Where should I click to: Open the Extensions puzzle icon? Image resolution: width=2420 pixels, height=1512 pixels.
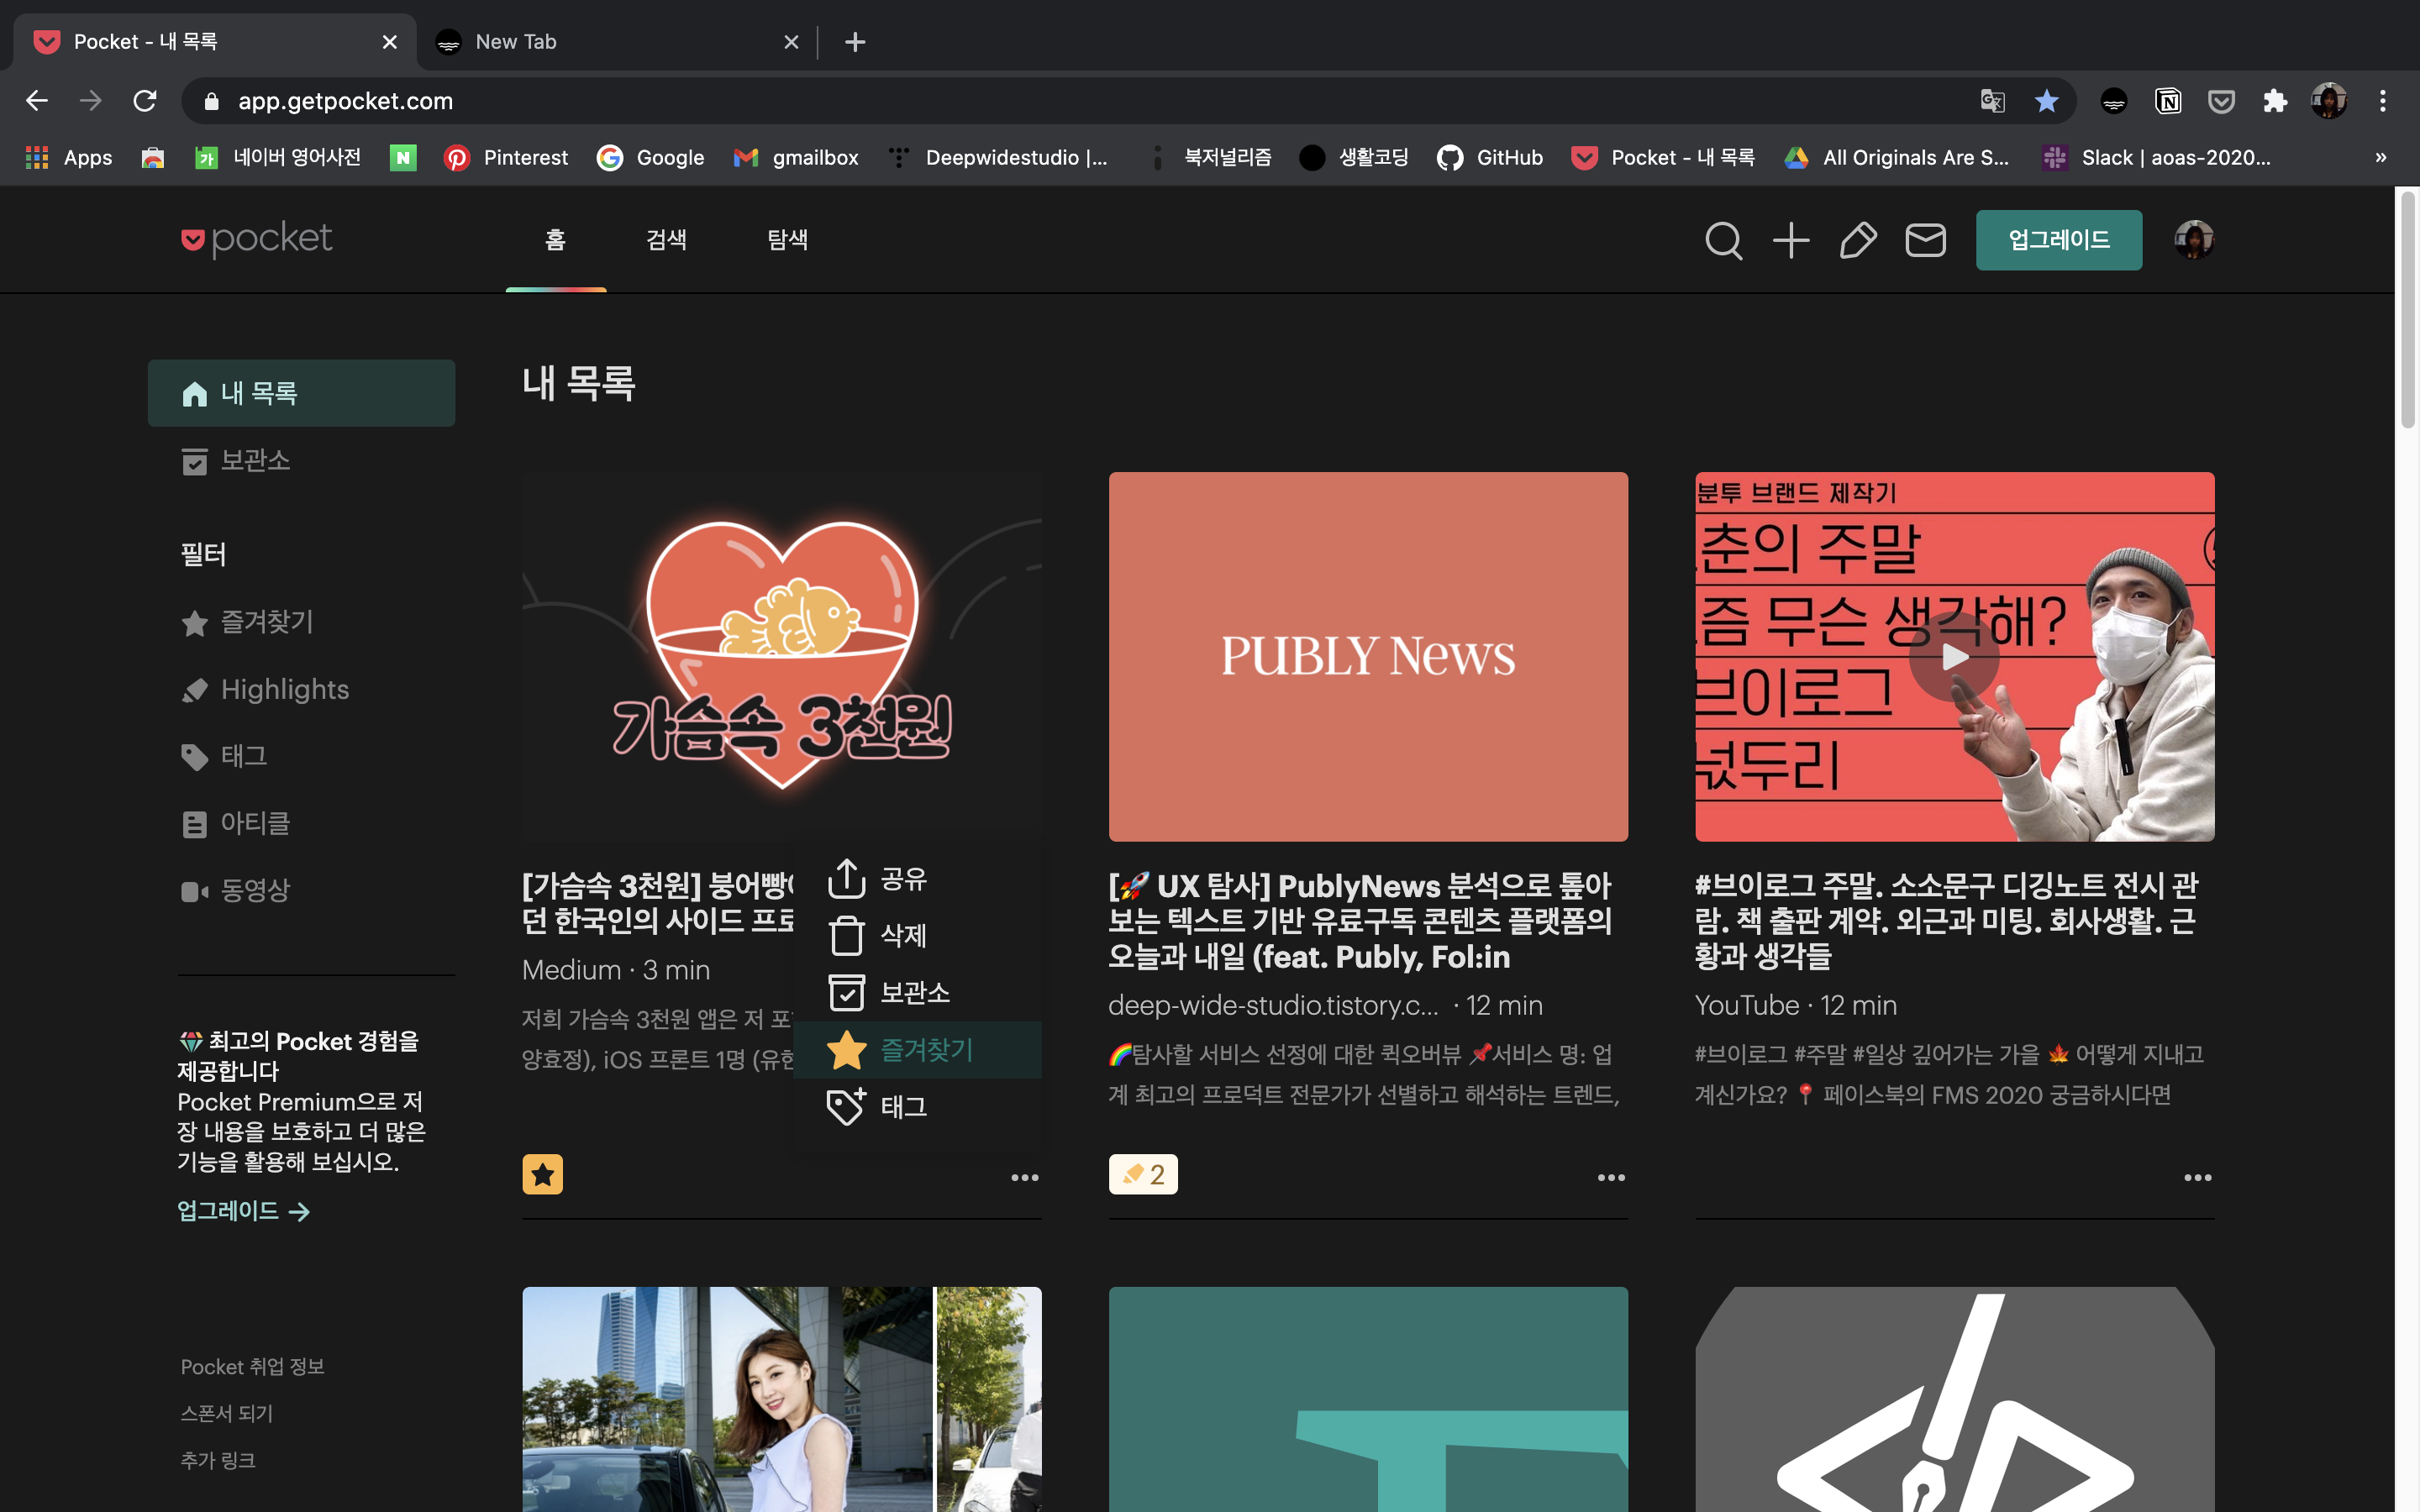(2275, 101)
